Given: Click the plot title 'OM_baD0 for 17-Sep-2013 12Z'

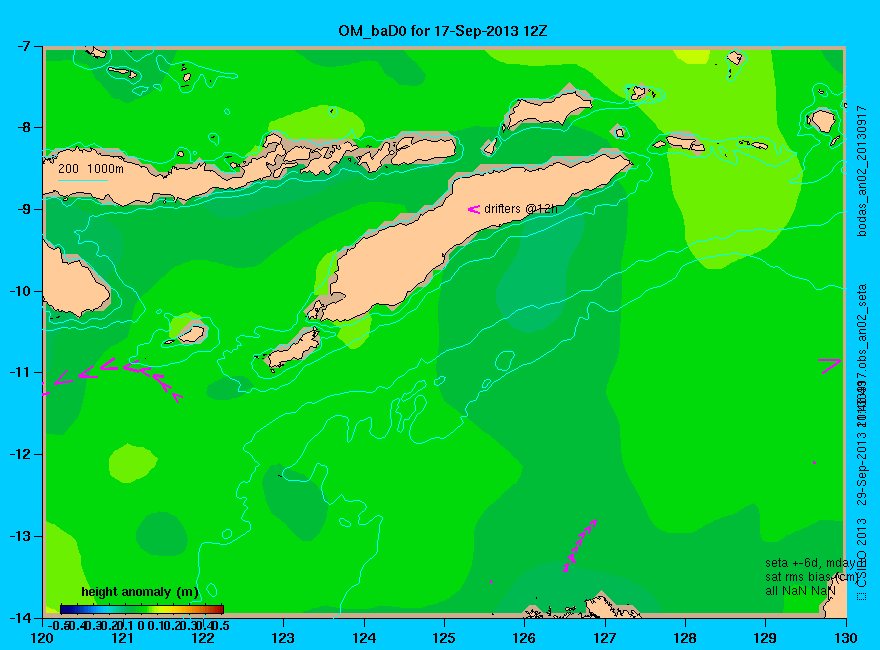Looking at the screenshot, I should [x=442, y=31].
